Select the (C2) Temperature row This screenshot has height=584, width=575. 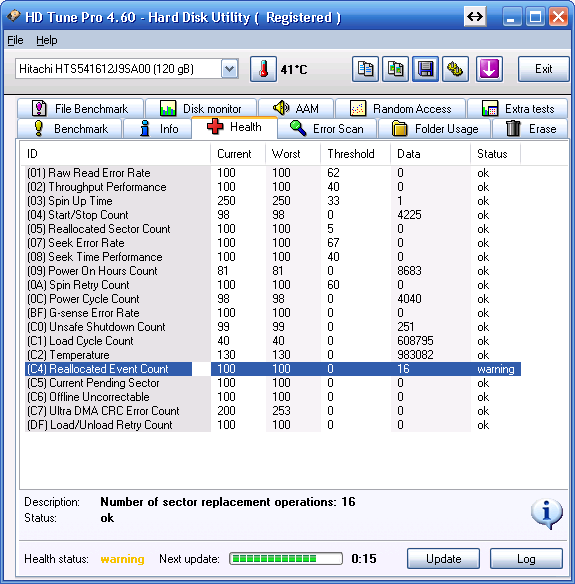[x=273, y=355]
